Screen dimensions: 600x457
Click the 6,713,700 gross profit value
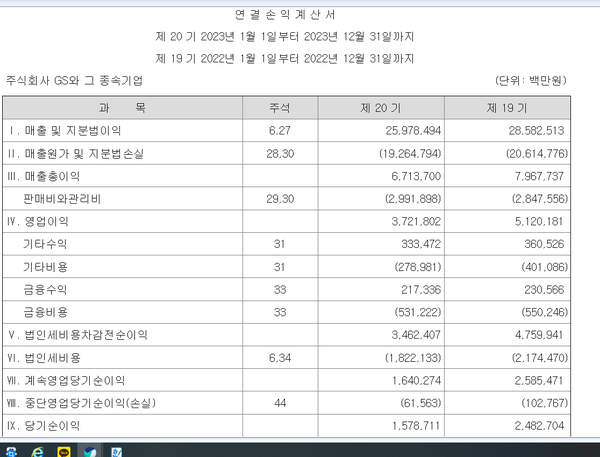tap(416, 176)
